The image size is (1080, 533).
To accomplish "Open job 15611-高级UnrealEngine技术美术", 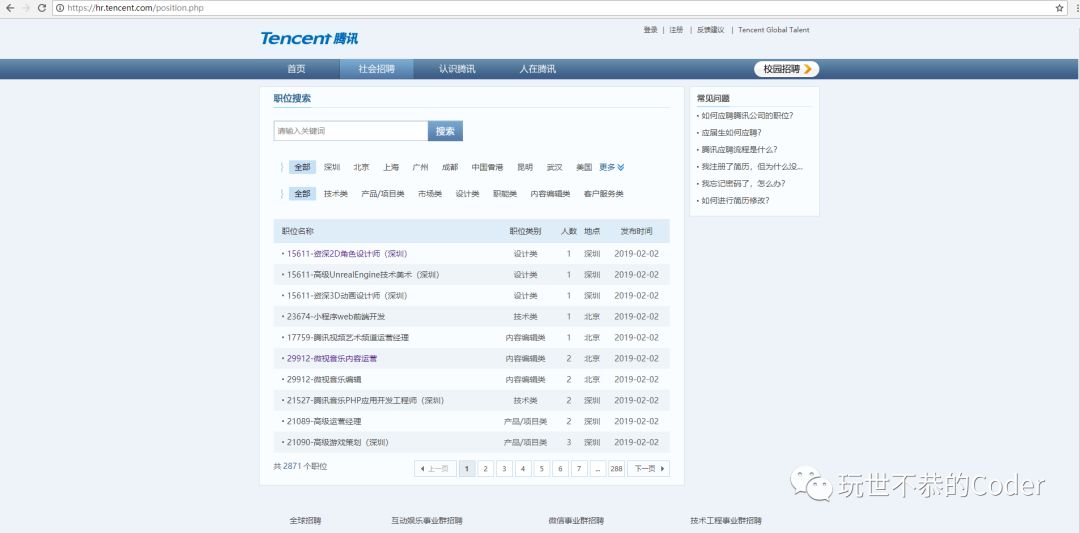I will click(363, 275).
